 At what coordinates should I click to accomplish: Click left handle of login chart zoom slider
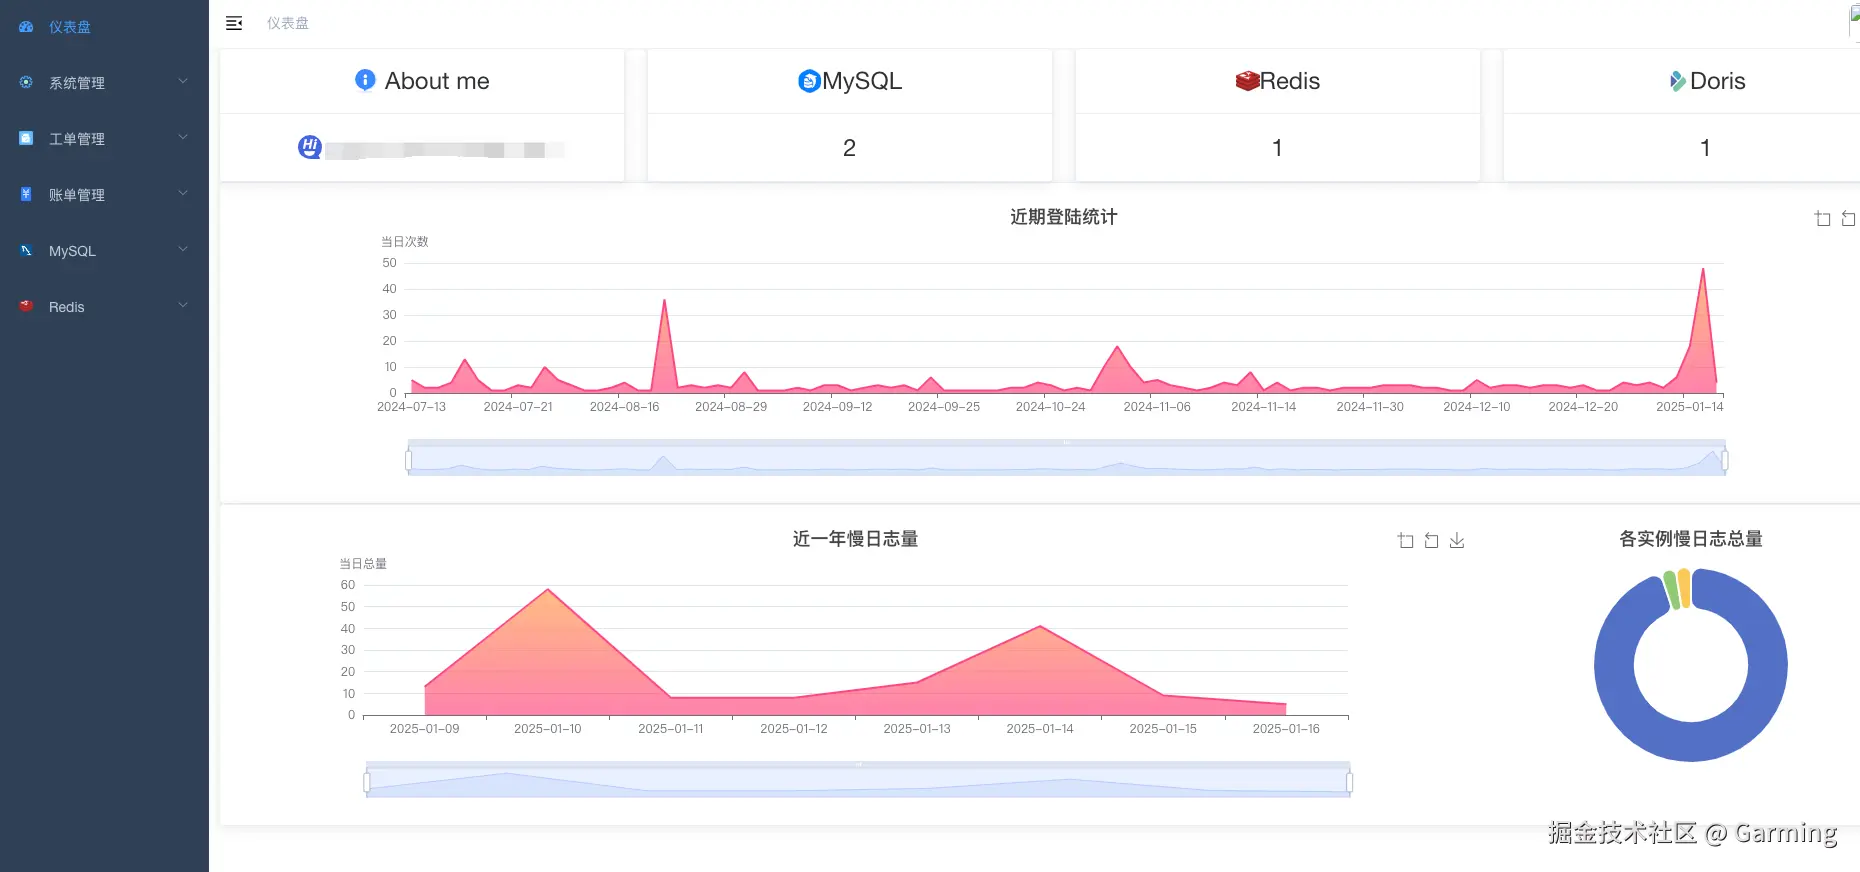click(408, 460)
